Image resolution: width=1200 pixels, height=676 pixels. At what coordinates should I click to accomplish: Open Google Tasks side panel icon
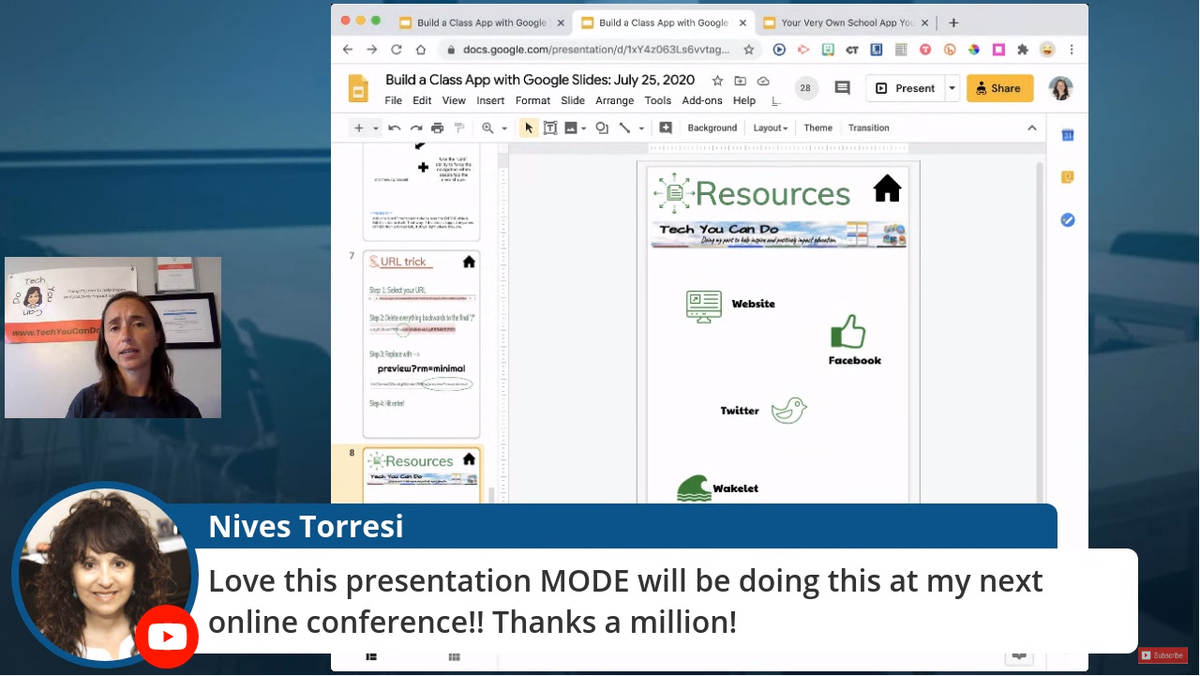coord(1067,220)
